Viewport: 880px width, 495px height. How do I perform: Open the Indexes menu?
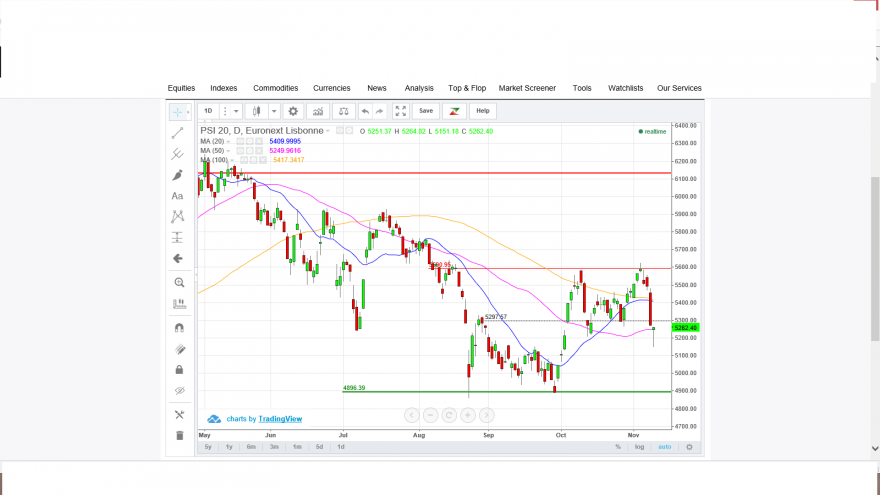(x=223, y=88)
